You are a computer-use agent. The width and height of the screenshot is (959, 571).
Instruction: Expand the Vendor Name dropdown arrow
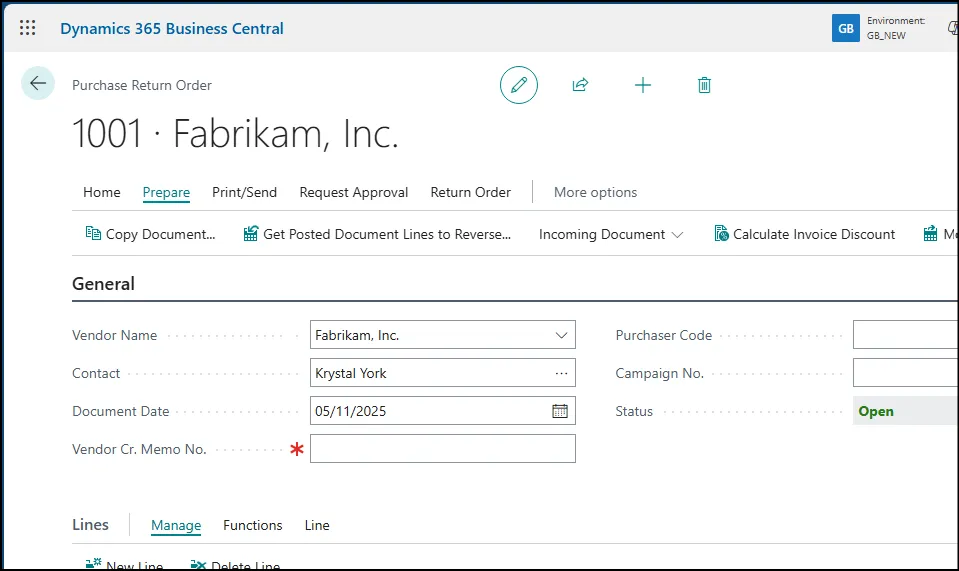pos(561,335)
